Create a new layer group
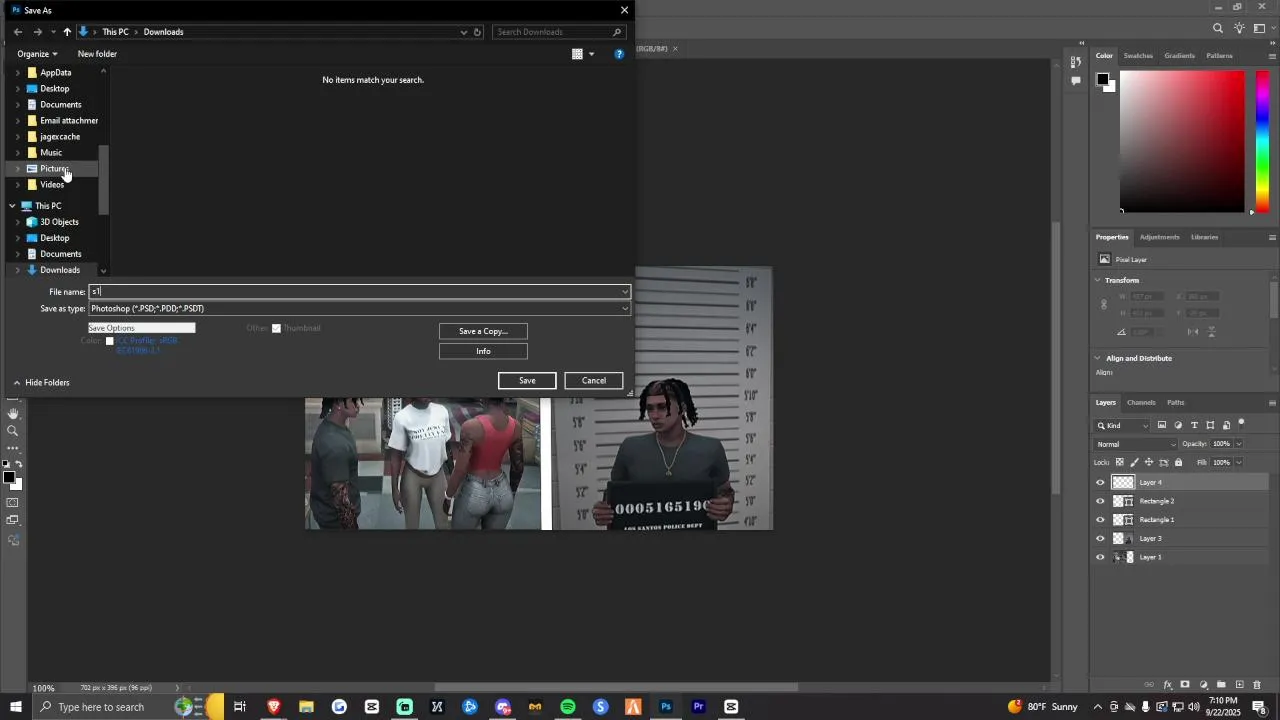The height and width of the screenshot is (720, 1280). [x=1221, y=685]
